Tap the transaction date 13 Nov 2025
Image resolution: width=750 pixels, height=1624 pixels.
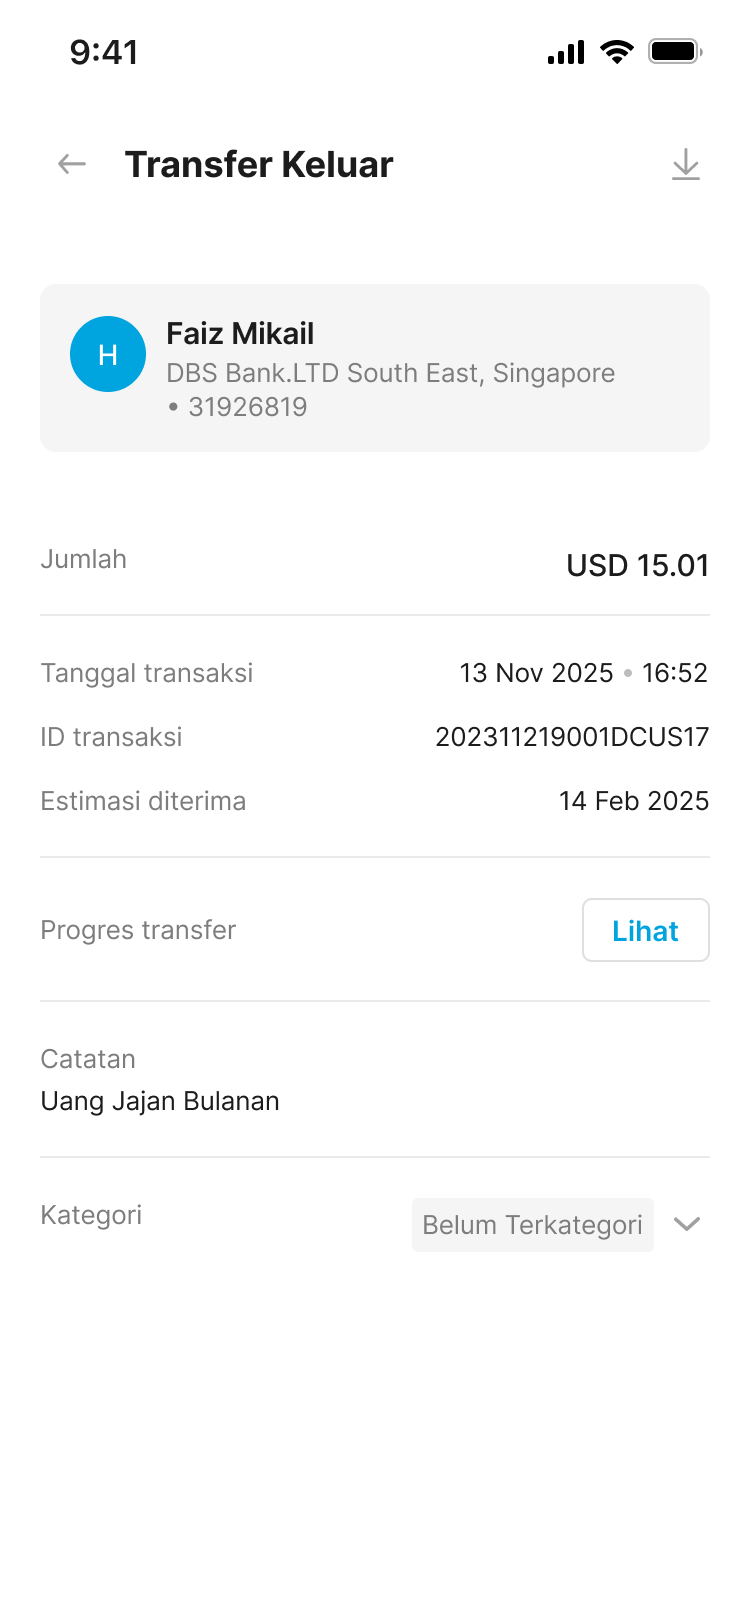pos(536,673)
